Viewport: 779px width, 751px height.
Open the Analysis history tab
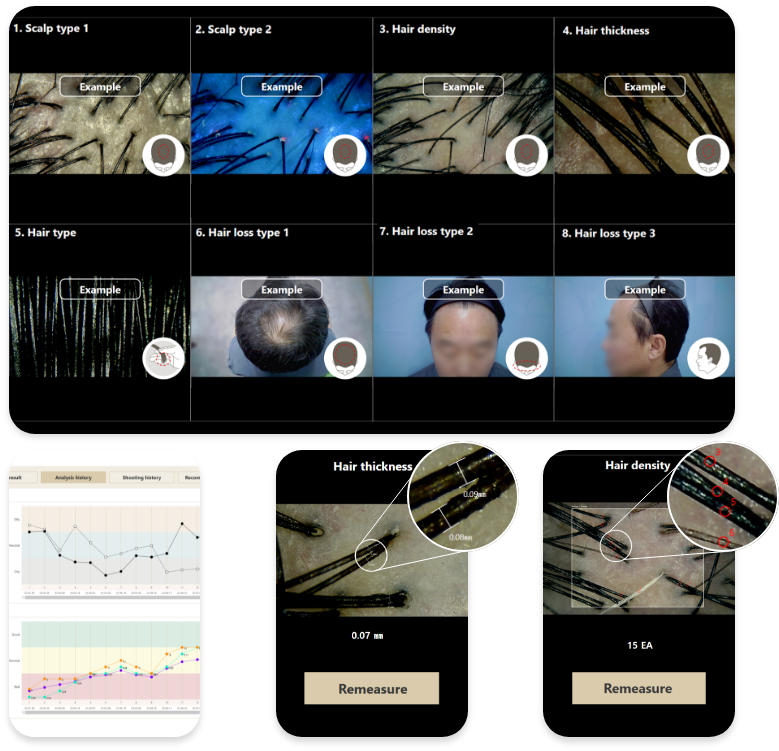(x=73, y=477)
